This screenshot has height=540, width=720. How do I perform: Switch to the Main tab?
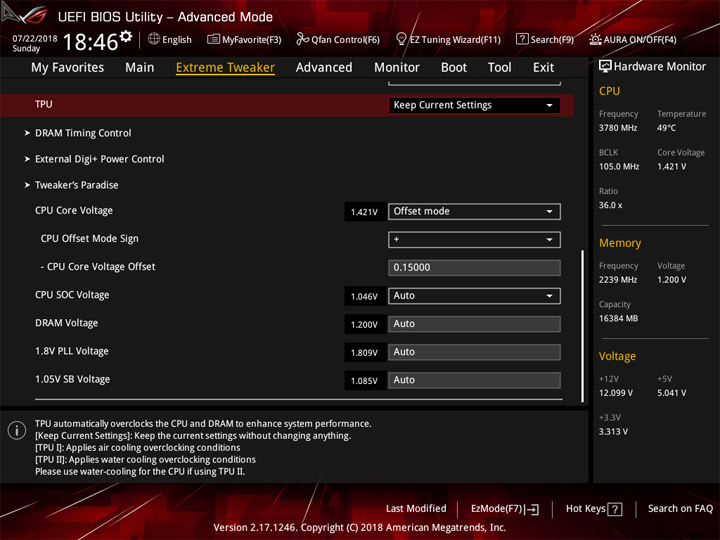pyautogui.click(x=140, y=68)
